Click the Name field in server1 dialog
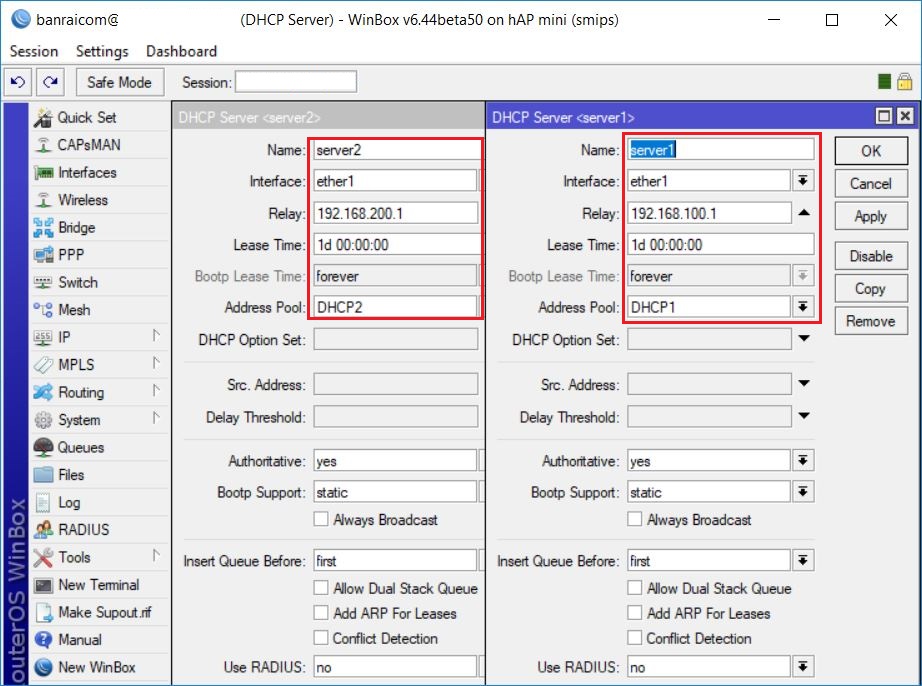The height and width of the screenshot is (686, 922). click(720, 149)
